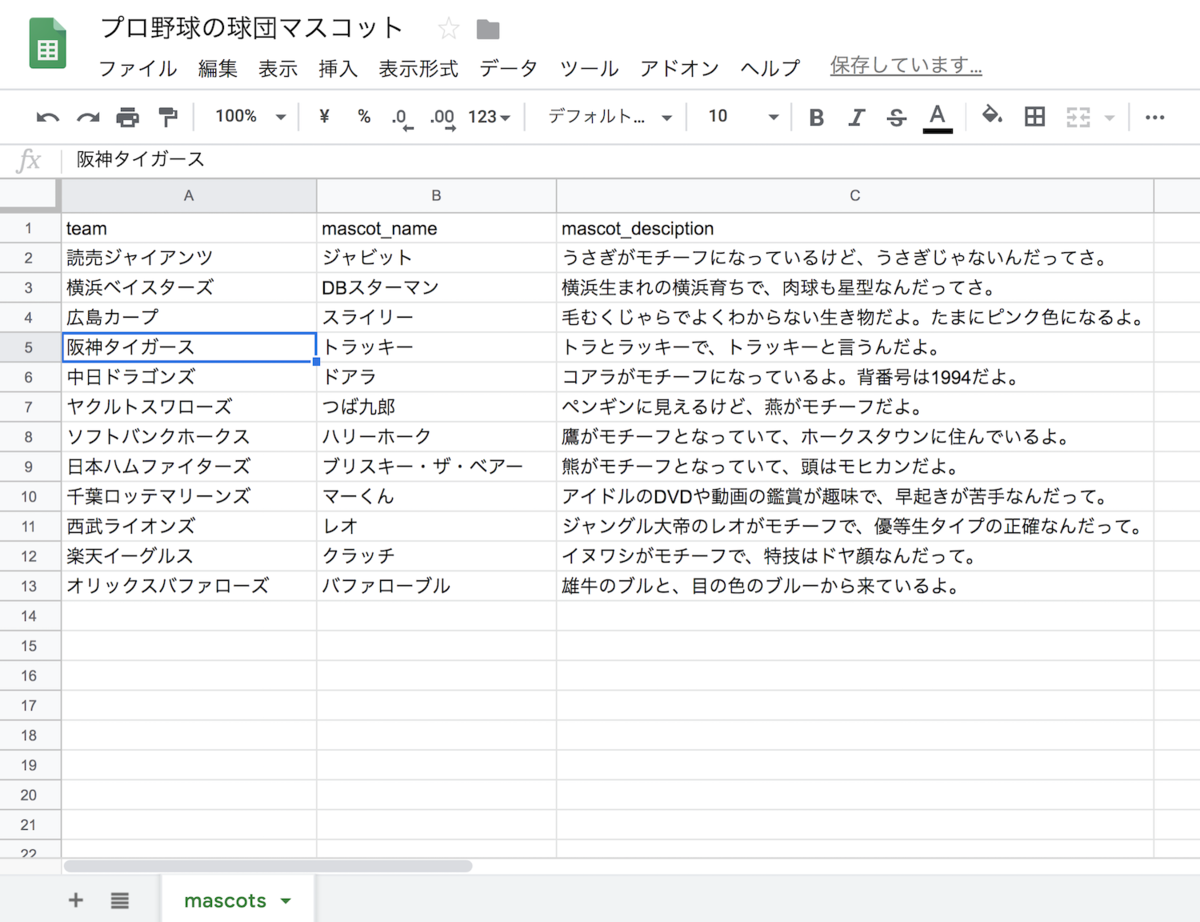
Task: Click the 保存しています status link
Action: click(x=906, y=66)
